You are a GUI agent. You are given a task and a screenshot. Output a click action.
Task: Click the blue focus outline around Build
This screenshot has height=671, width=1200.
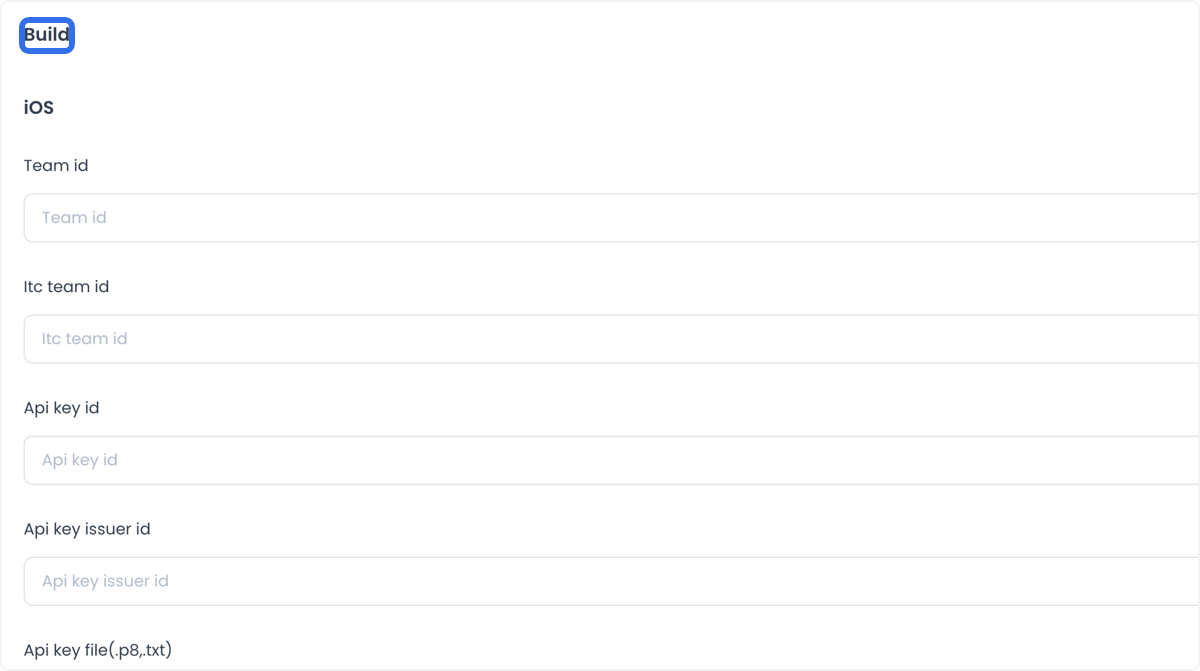click(47, 35)
